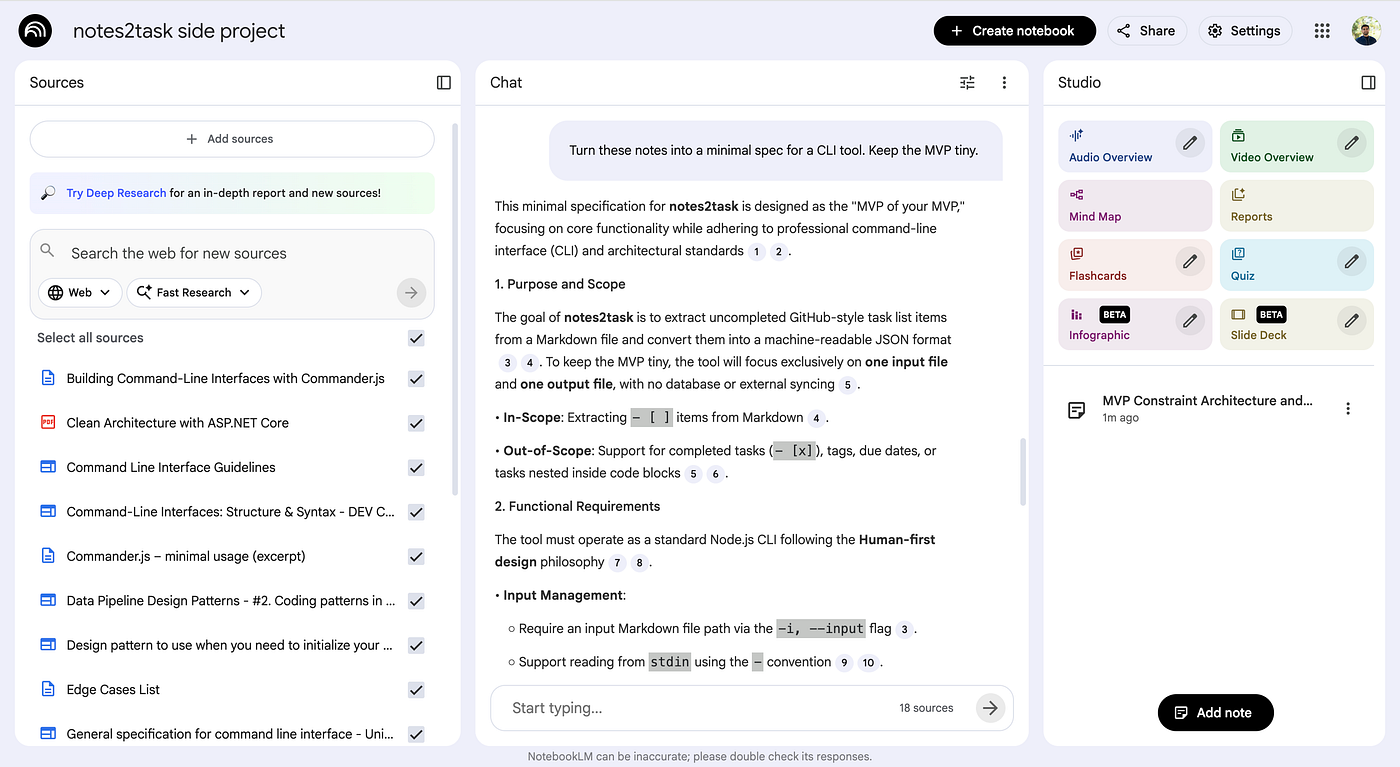This screenshot has width=1400, height=767.
Task: Open citation 7 after Human-first design
Action: pos(618,563)
